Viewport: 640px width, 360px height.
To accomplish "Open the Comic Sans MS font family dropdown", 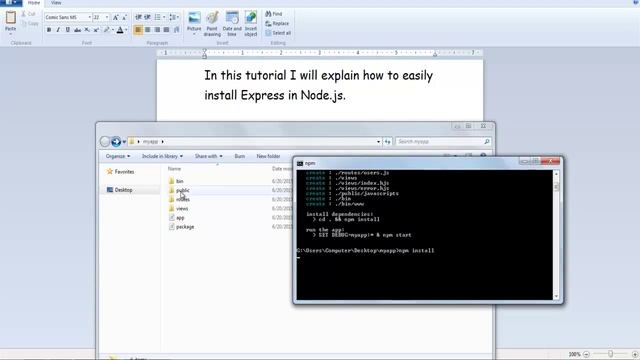I will pyautogui.click(x=89, y=17).
